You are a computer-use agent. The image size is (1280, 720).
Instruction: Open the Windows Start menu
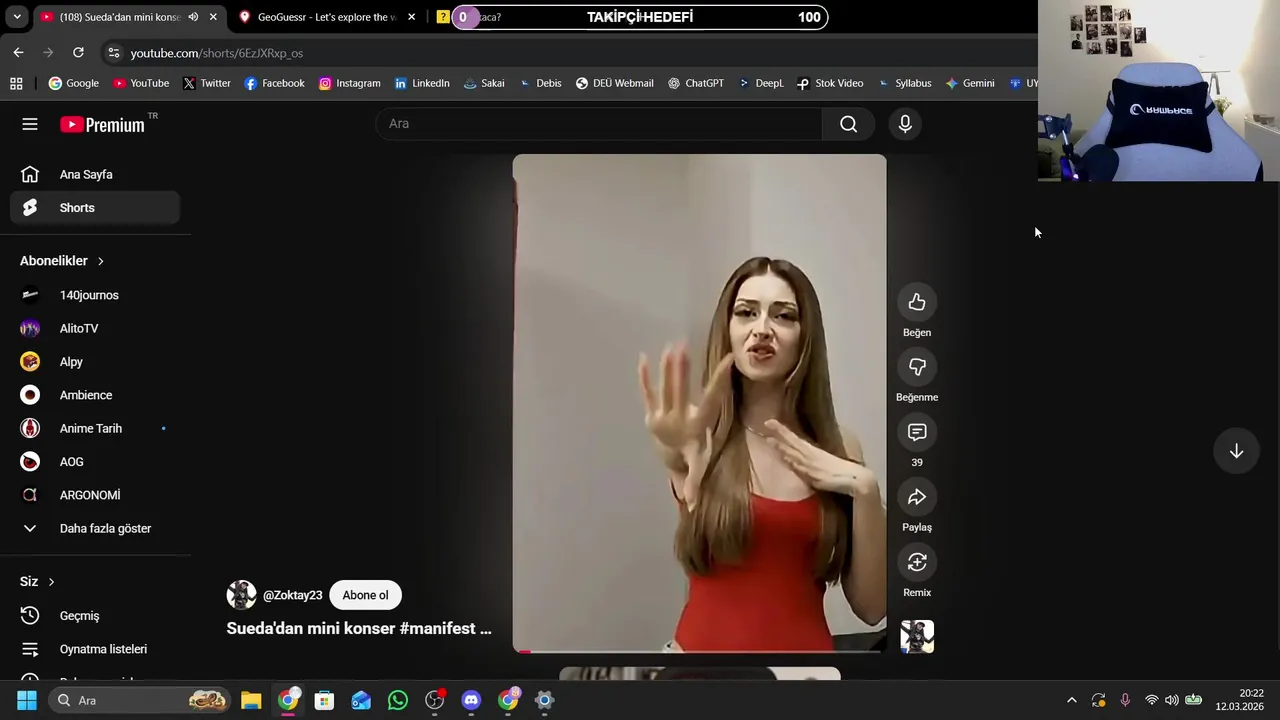27,700
